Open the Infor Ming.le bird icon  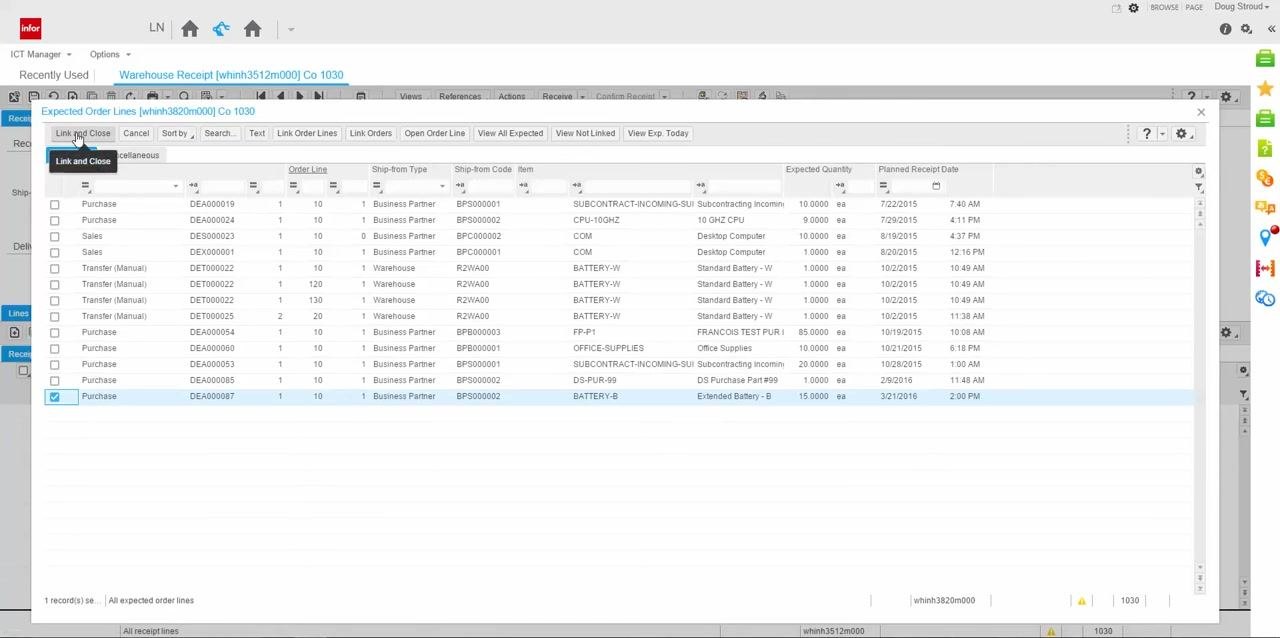(x=221, y=29)
